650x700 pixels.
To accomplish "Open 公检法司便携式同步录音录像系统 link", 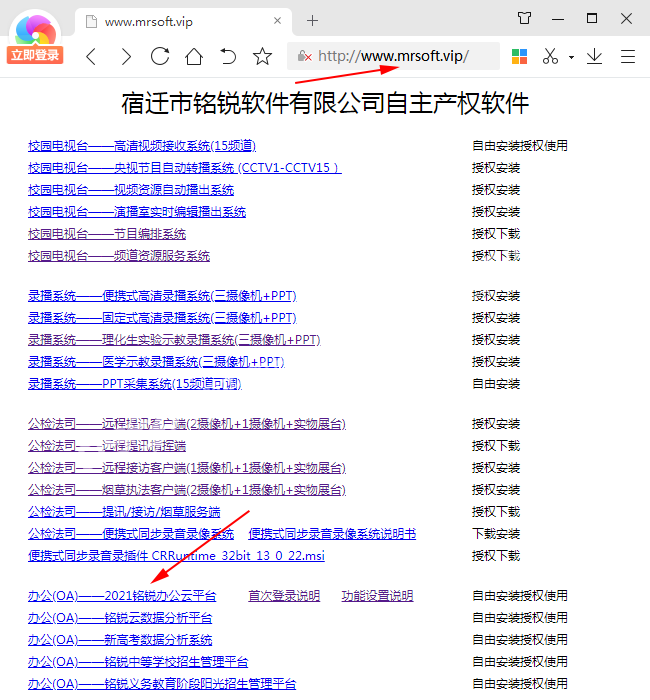I will pos(131,534).
